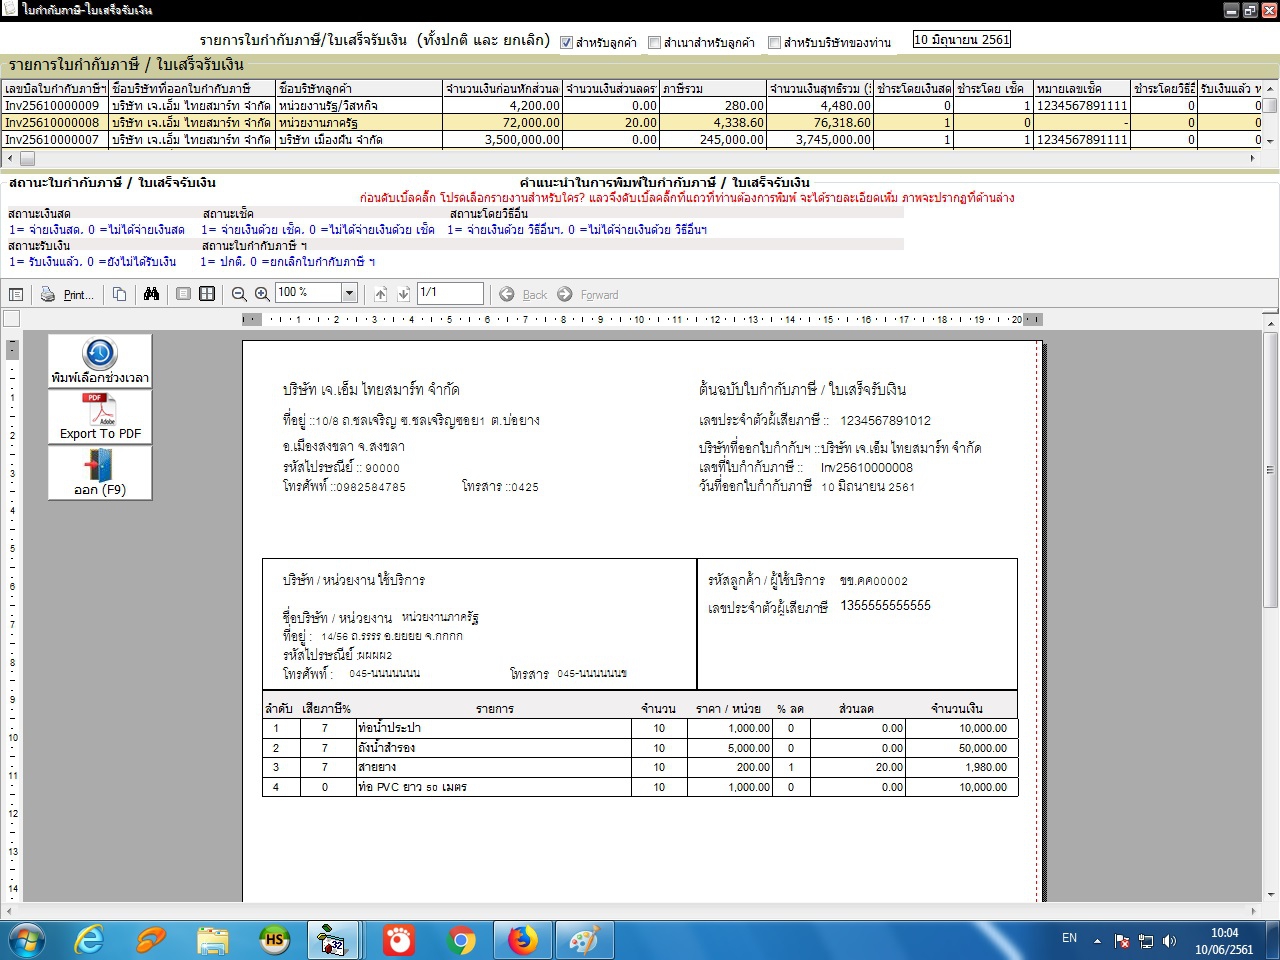Screen dimensions: 1280x960
Task: Click the invoice grid vertical scrollbar down arrow
Action: 1270,141
